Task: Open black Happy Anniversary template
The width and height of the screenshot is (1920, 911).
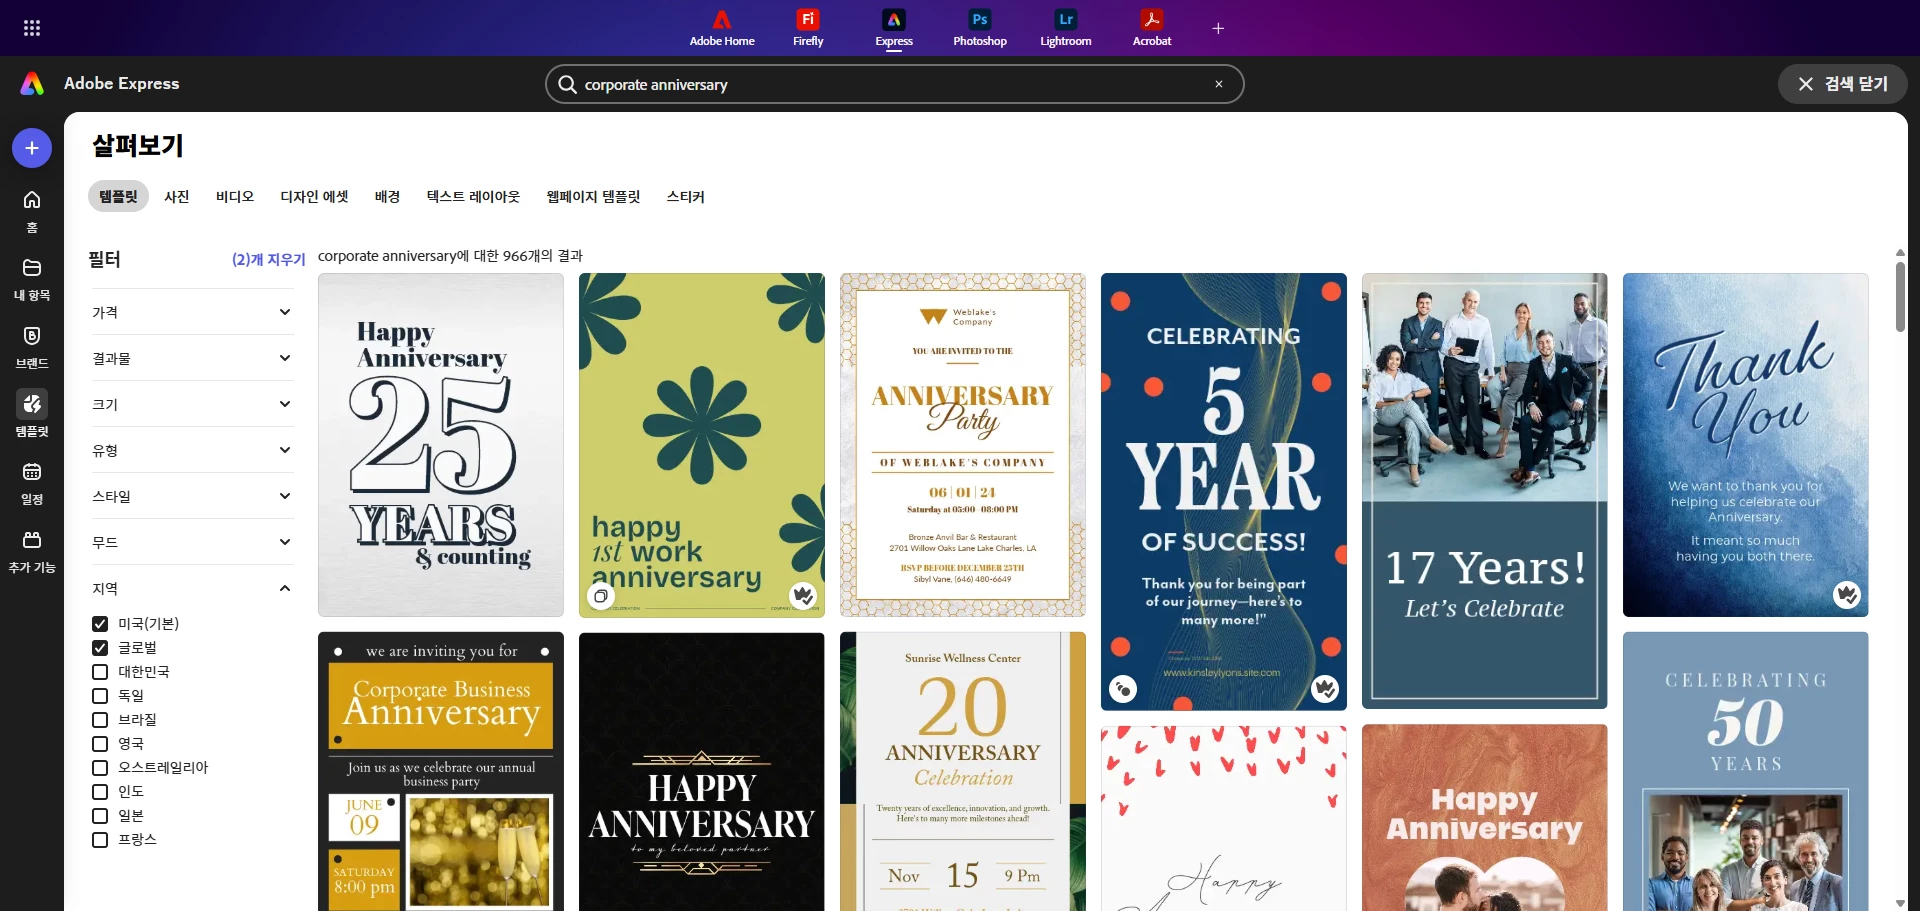Action: [x=702, y=771]
